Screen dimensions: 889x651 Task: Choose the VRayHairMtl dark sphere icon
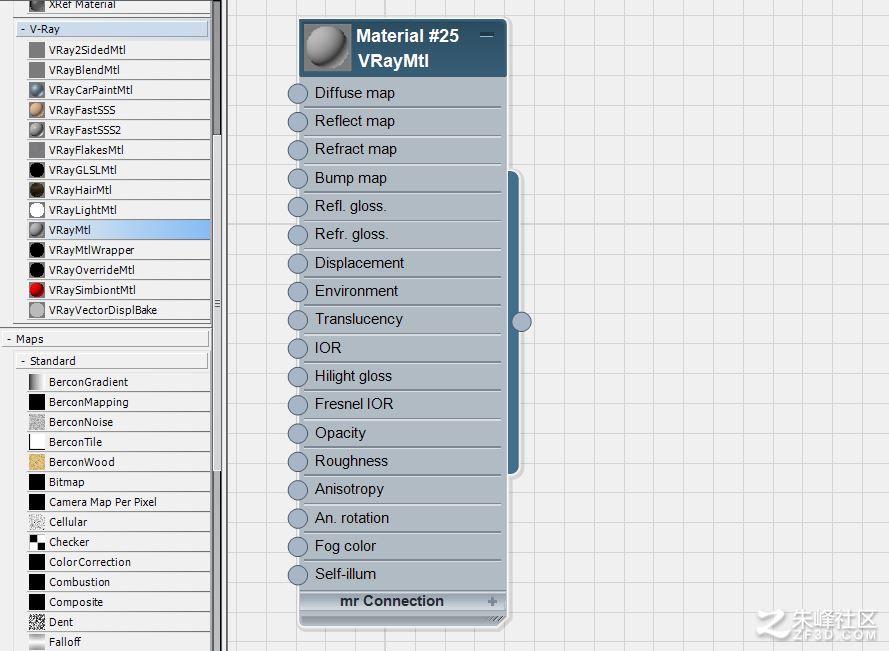(37, 190)
